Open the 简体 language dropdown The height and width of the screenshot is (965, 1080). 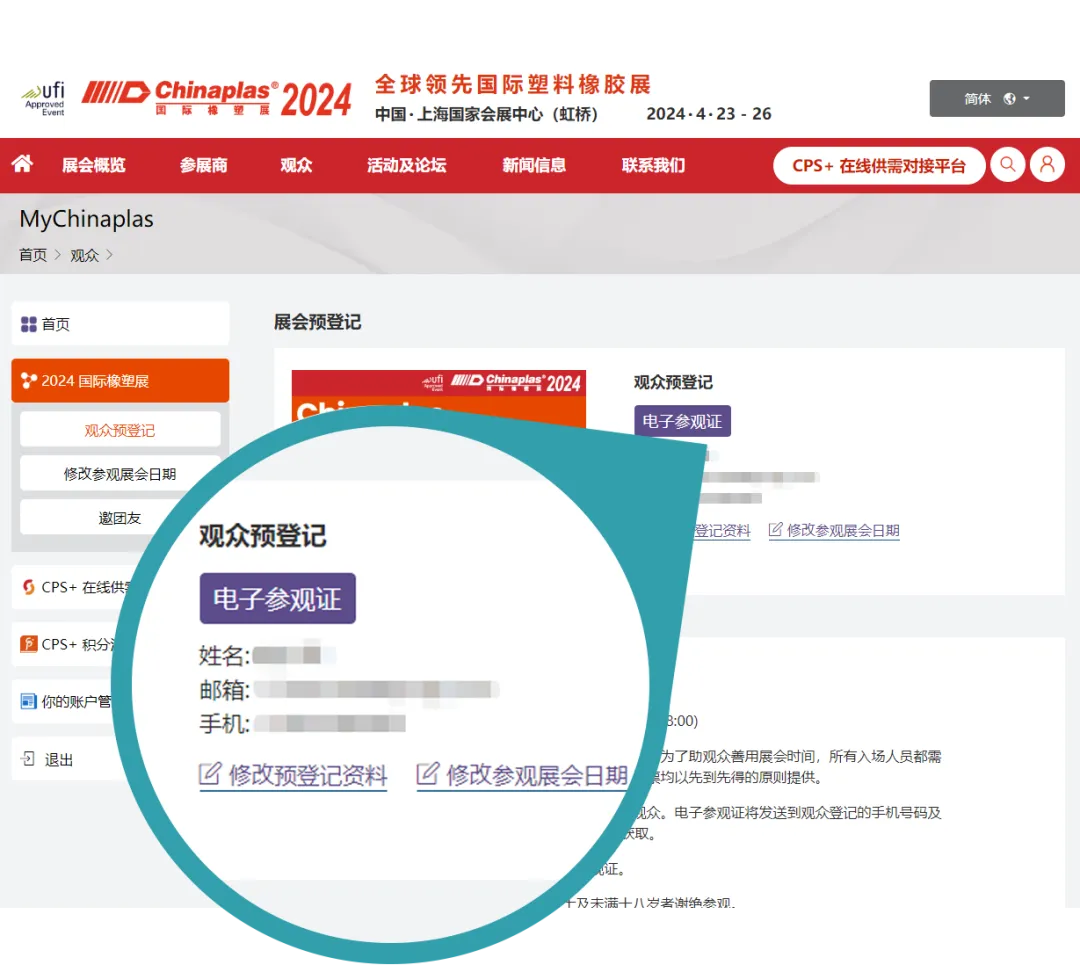[x=997, y=98]
